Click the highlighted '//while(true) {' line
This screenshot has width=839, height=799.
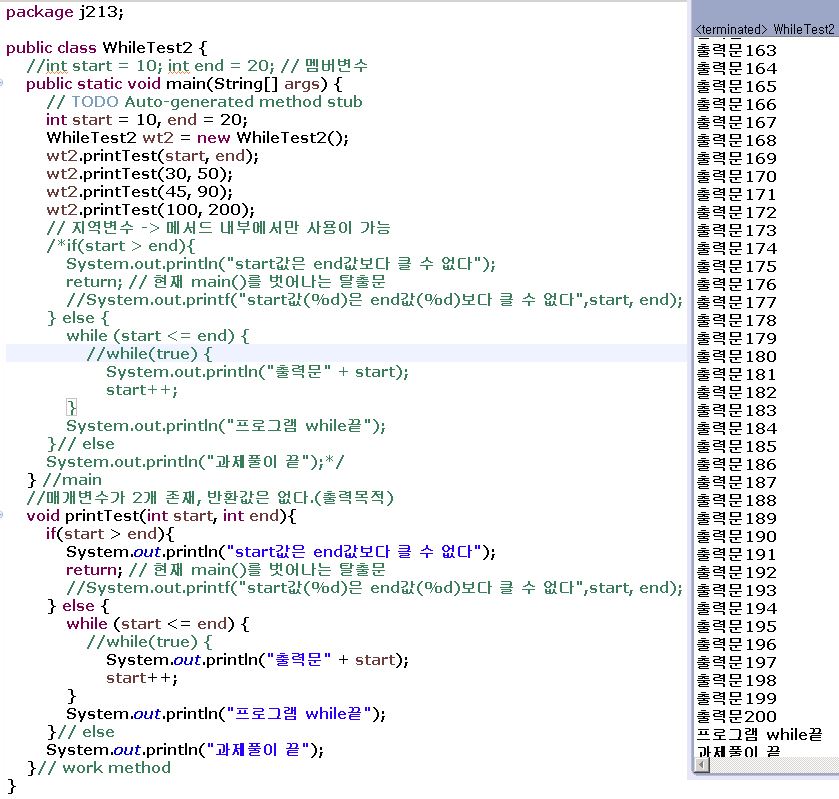[x=149, y=354]
